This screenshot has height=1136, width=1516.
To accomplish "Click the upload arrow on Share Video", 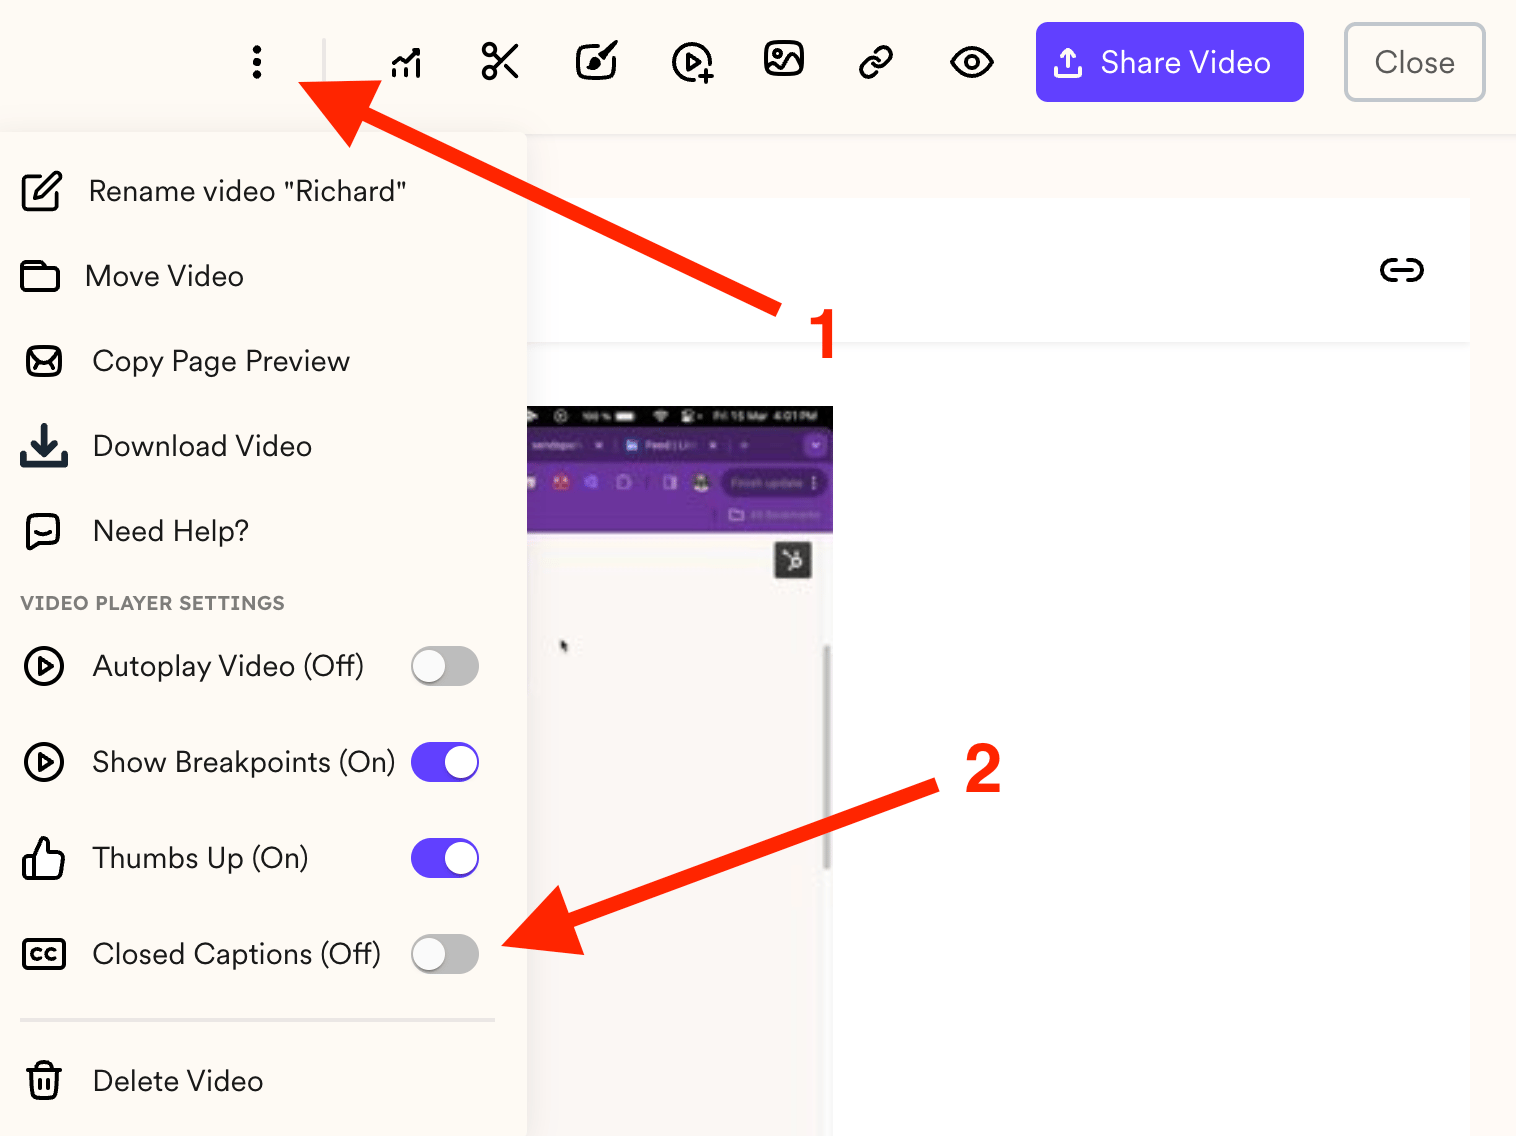I will 1068,62.
